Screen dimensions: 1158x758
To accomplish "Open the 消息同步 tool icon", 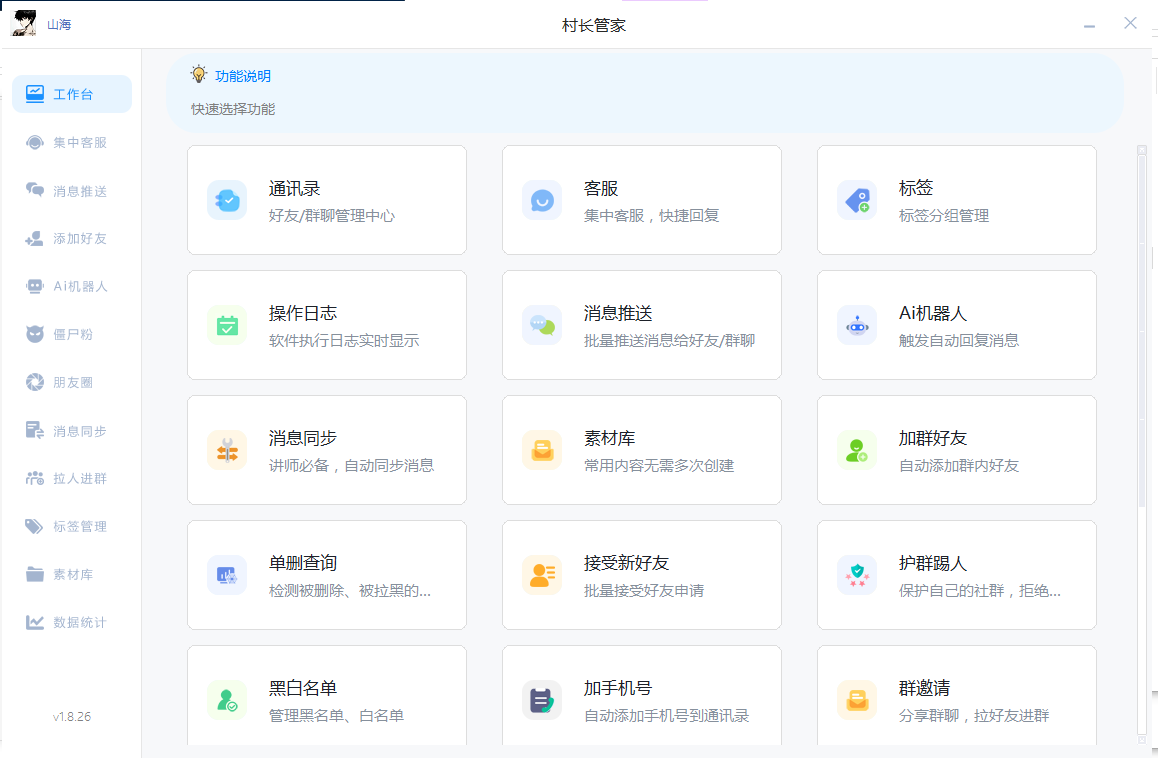I will (x=227, y=450).
